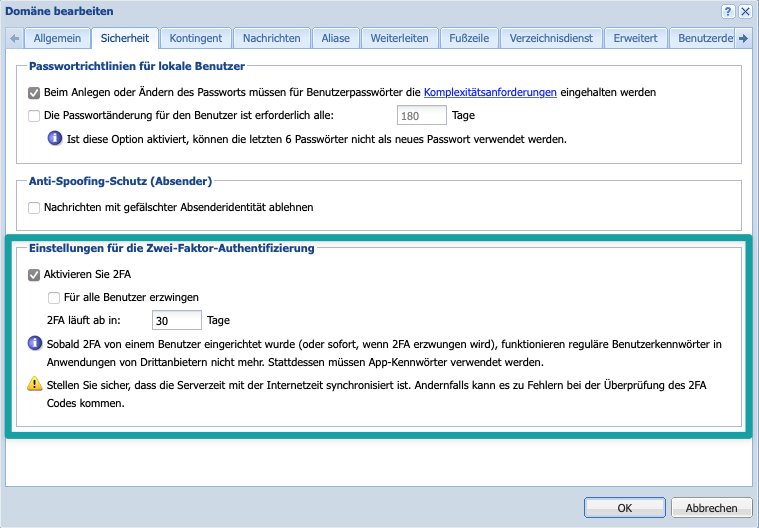
Task: Switch to the Allgemein tab
Action: click(57, 38)
